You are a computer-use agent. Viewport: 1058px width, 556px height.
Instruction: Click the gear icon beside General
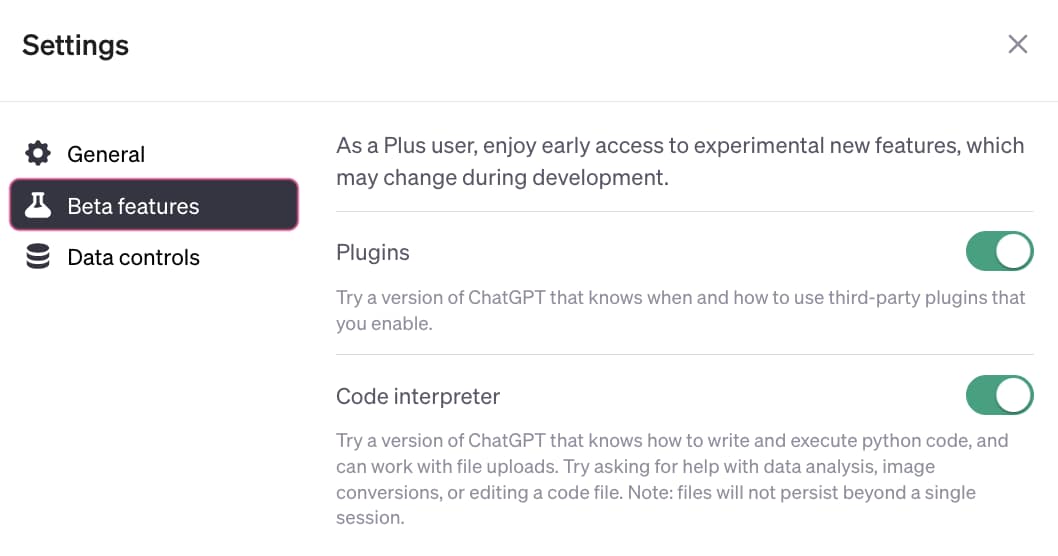(x=38, y=154)
